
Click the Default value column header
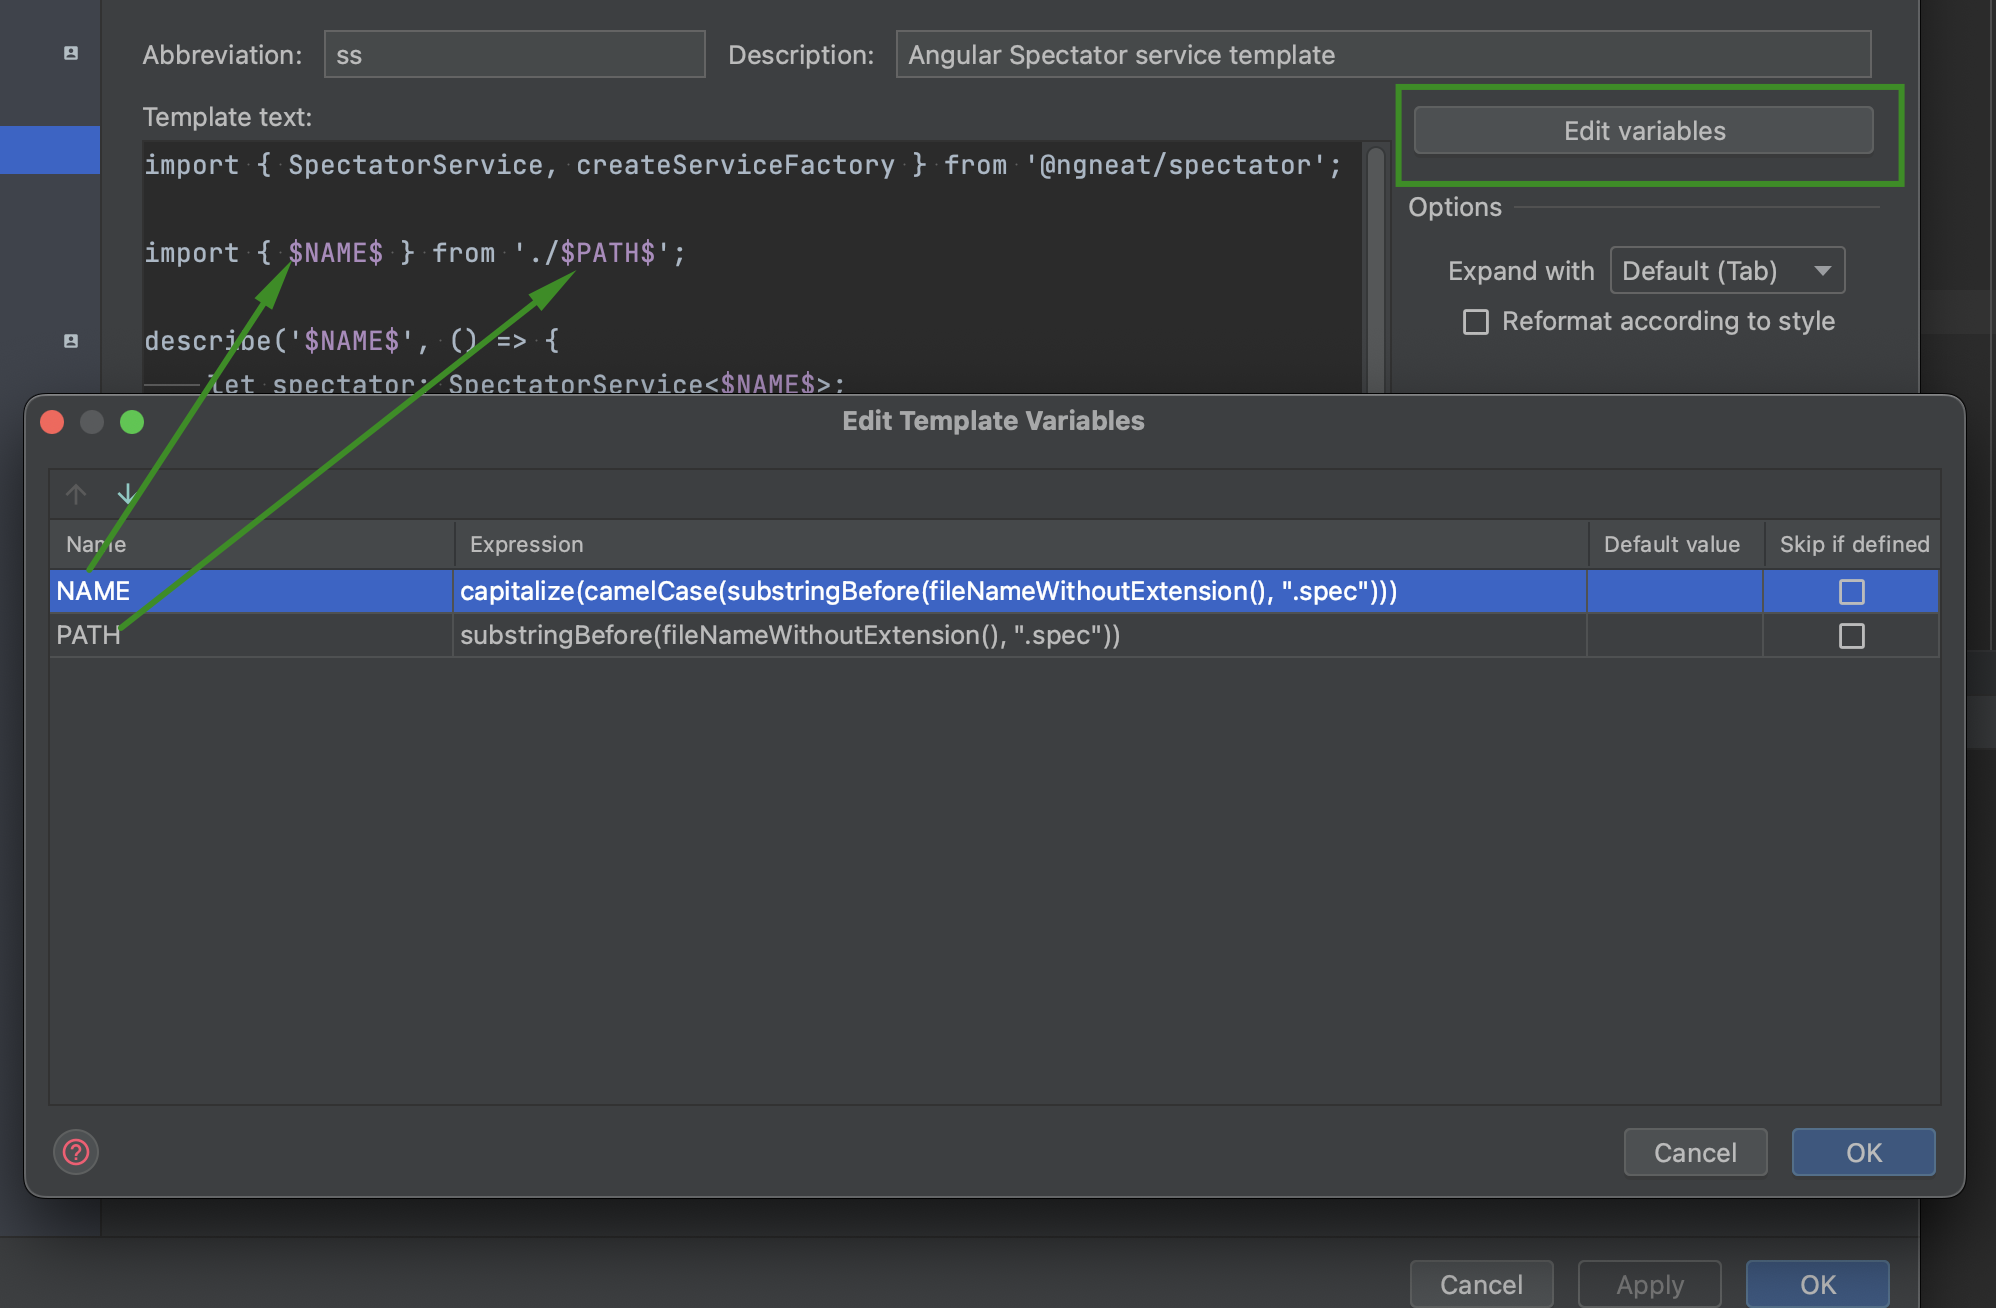pos(1672,544)
